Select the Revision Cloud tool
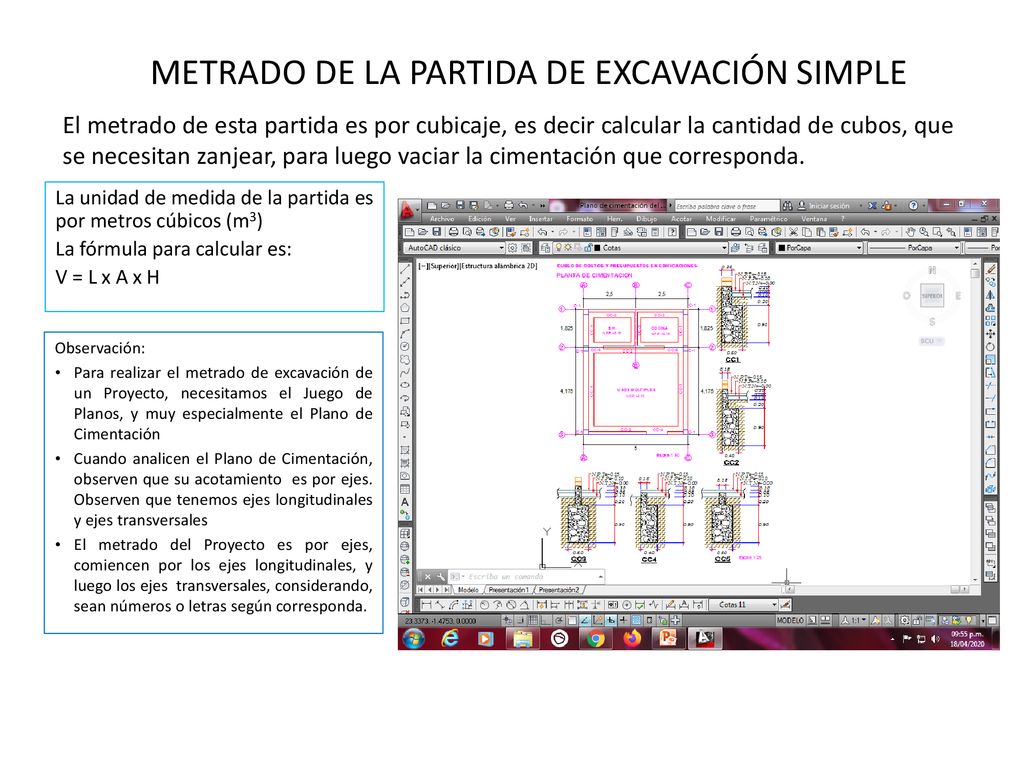1024x768 pixels. click(405, 359)
